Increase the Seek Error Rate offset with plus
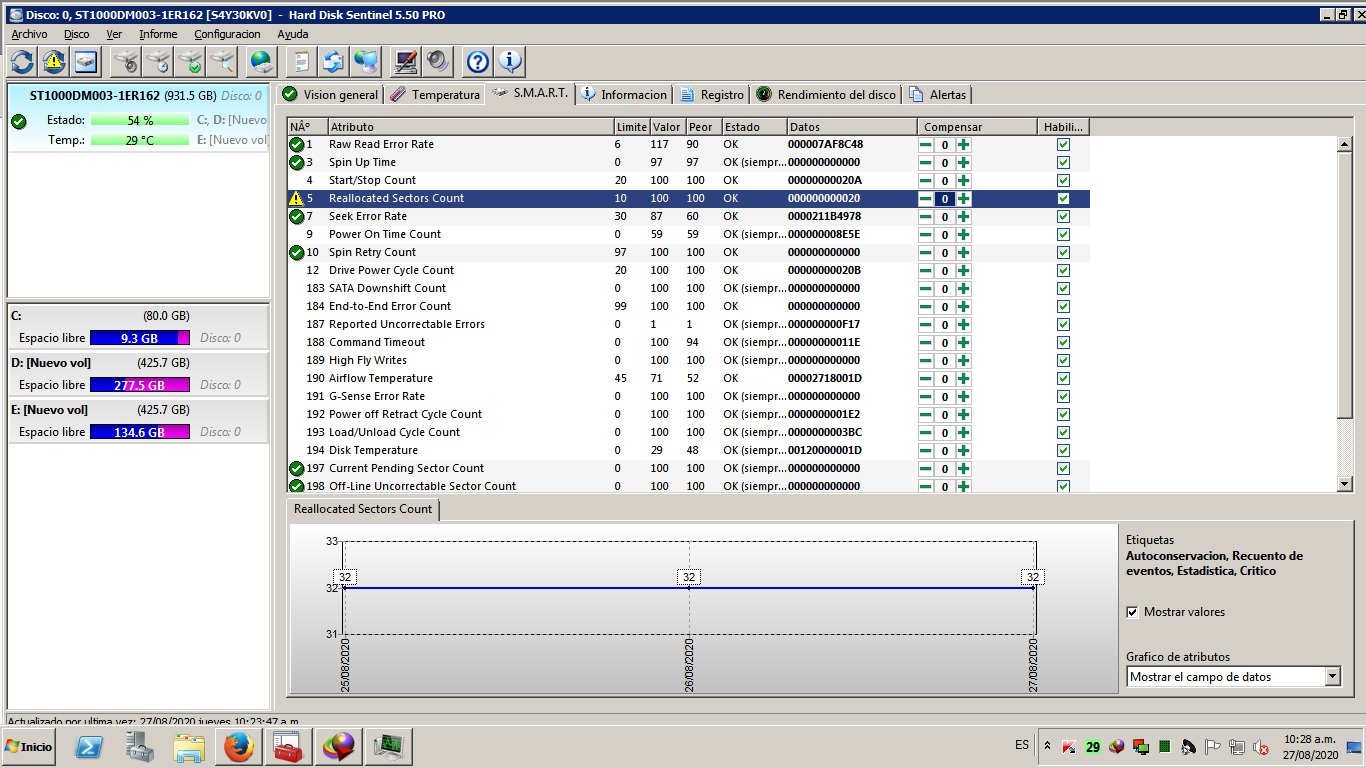Viewport: 1366px width, 768px height. click(963, 216)
